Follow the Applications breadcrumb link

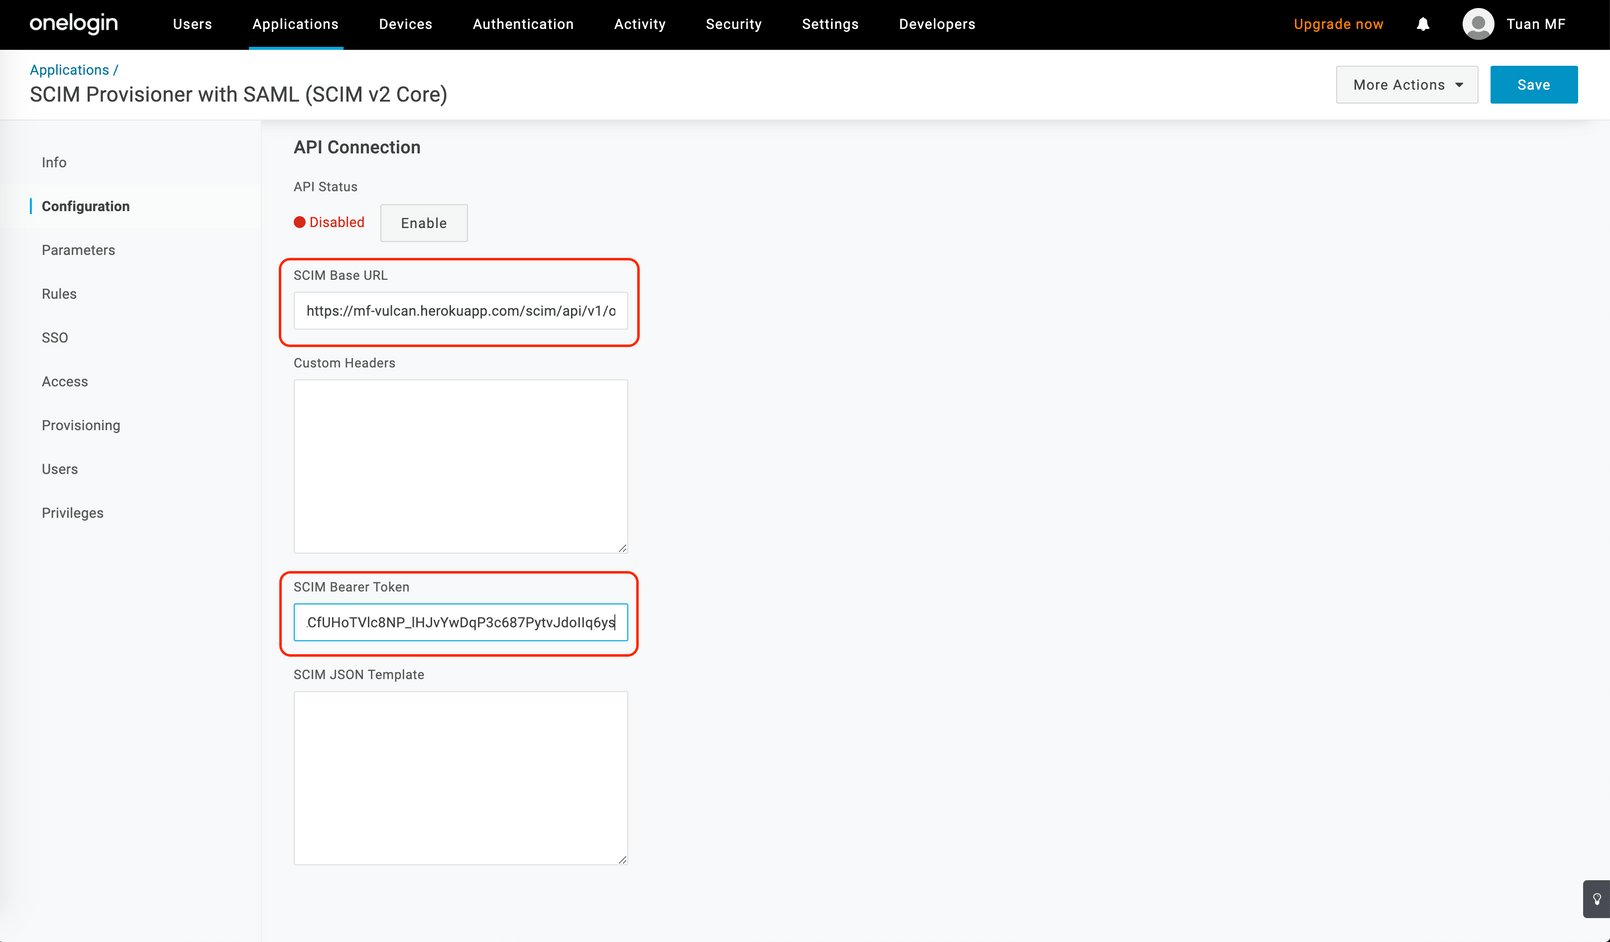pos(69,70)
